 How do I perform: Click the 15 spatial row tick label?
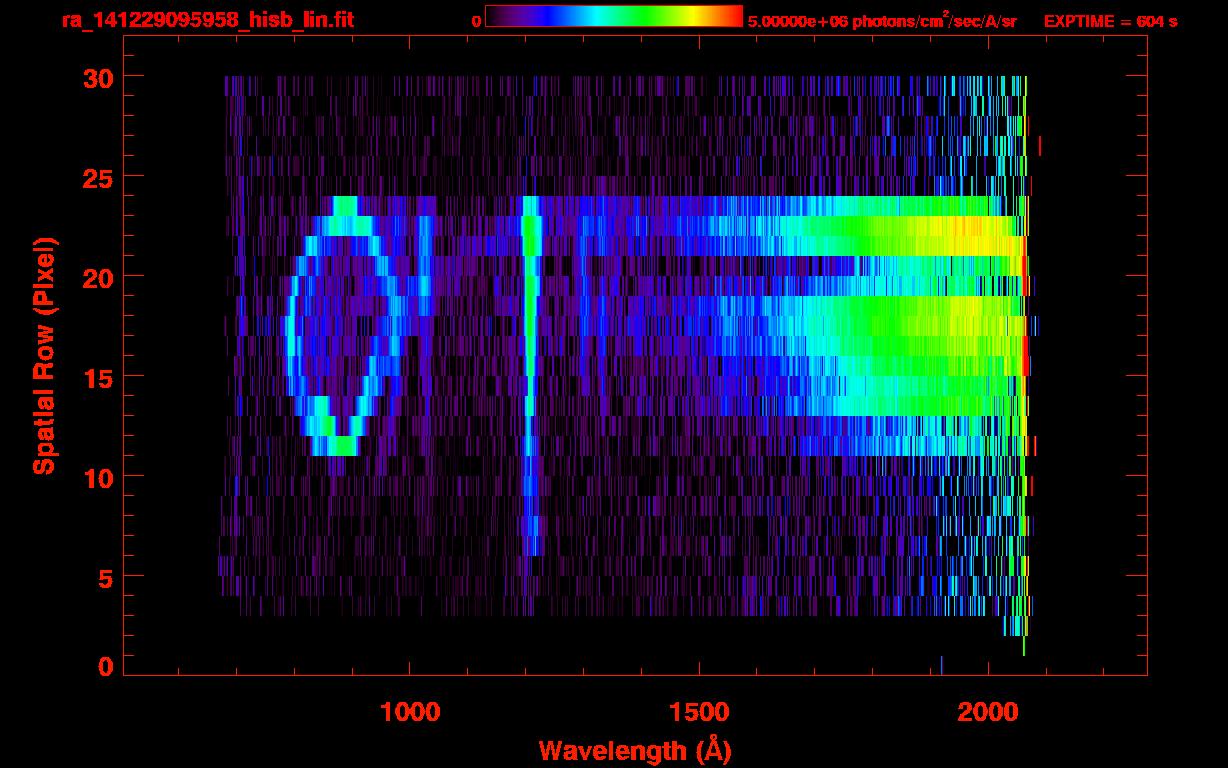pyautogui.click(x=98, y=377)
